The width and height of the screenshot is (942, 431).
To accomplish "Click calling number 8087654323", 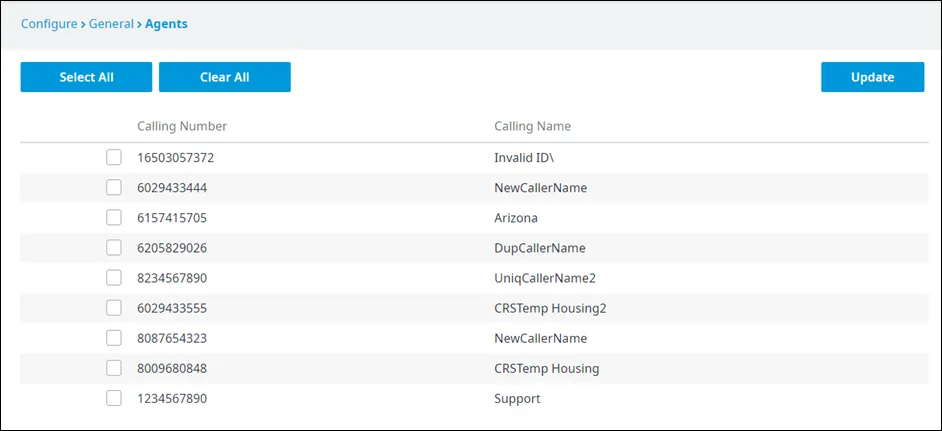I will [x=172, y=338].
